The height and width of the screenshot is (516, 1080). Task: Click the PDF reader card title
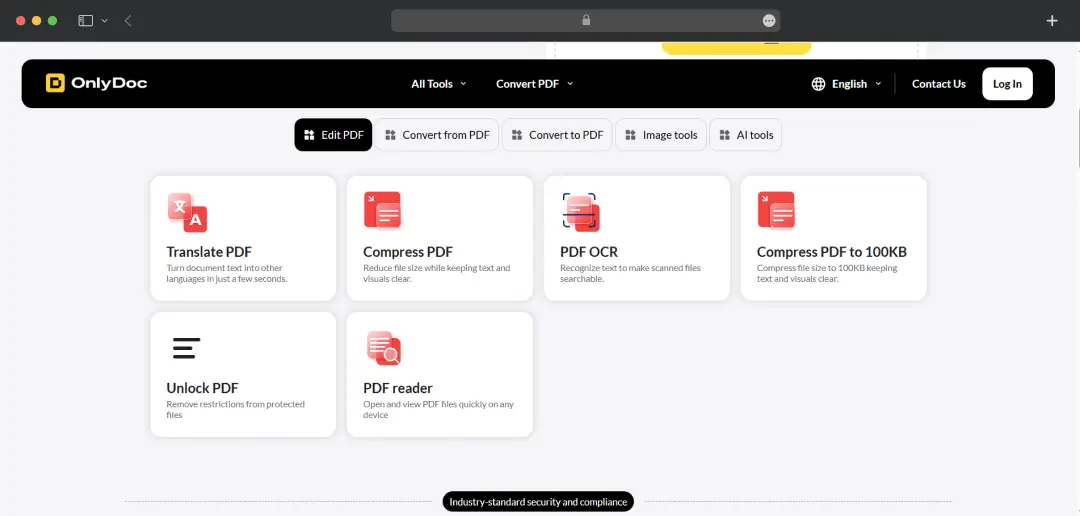[398, 388]
